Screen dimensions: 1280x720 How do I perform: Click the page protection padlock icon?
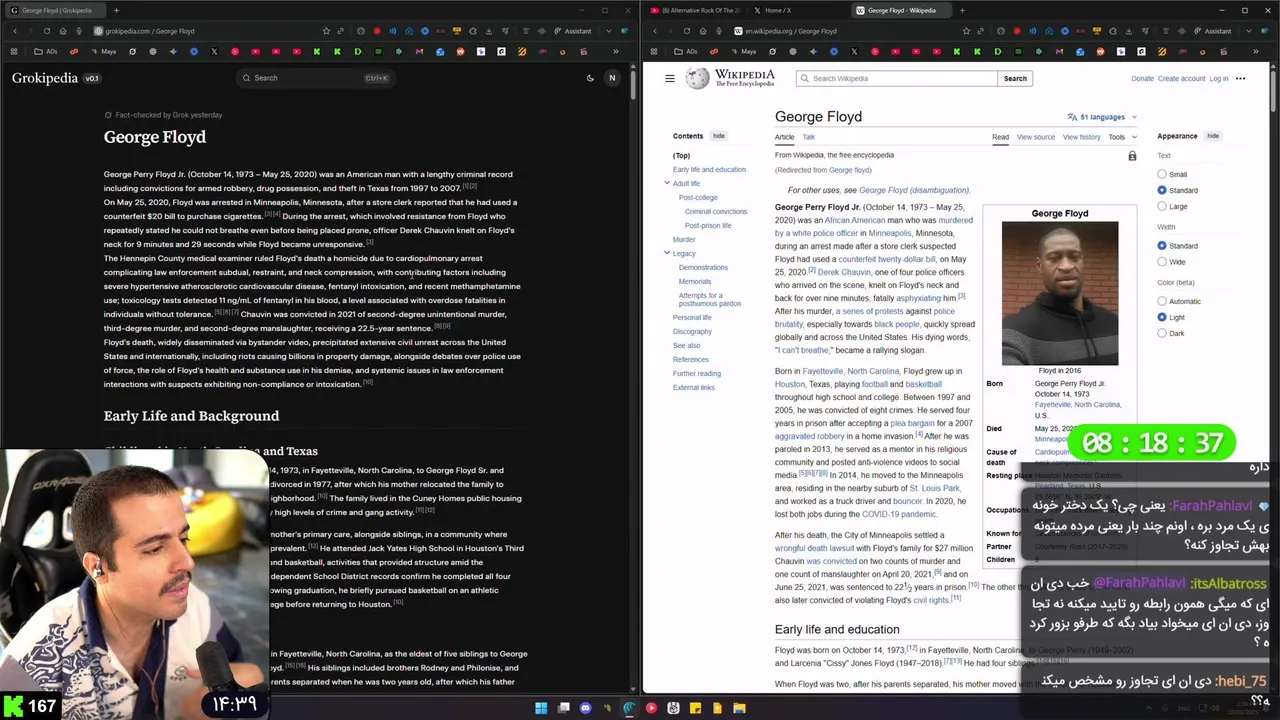coord(1132,156)
